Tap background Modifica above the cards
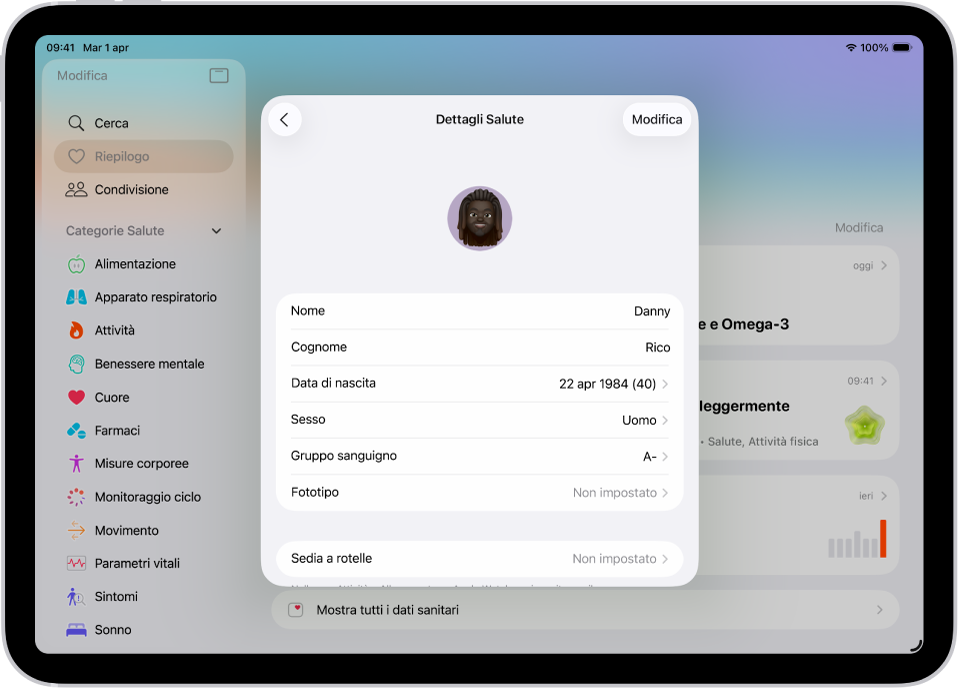Screen dimensions: 960x689 (x=859, y=228)
